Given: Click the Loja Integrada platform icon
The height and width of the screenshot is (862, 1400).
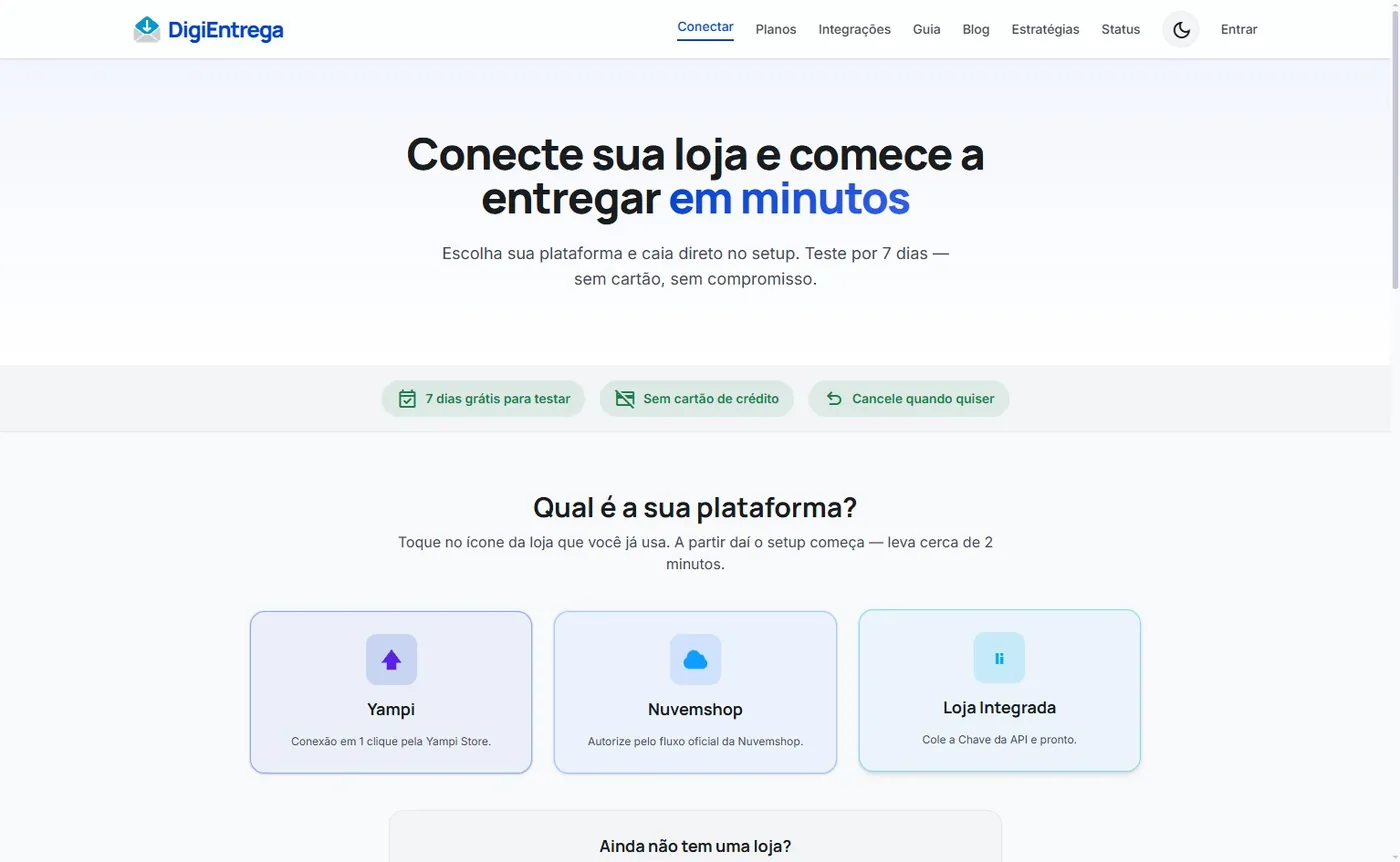Looking at the screenshot, I should coord(999,658).
